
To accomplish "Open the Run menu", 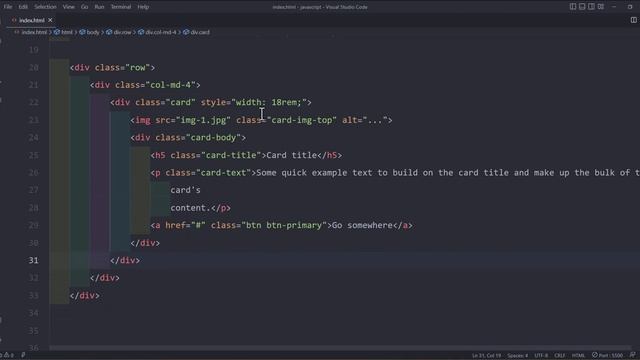I will pos(99,7).
